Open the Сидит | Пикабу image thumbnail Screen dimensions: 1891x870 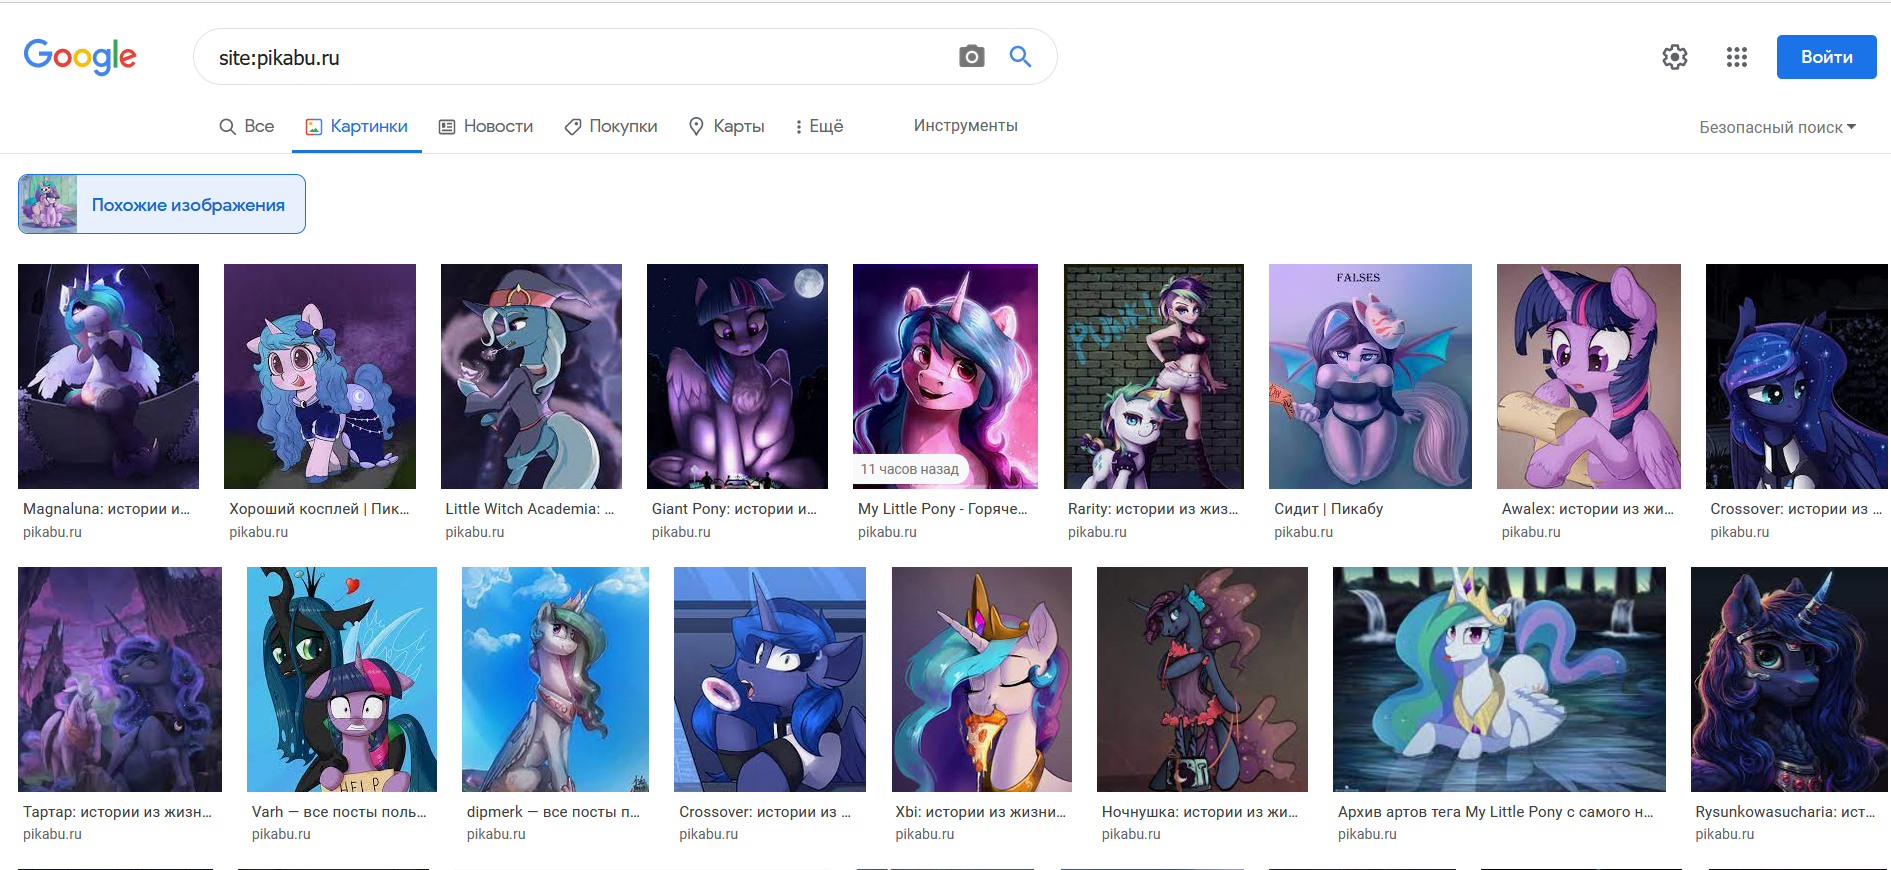coord(1370,376)
